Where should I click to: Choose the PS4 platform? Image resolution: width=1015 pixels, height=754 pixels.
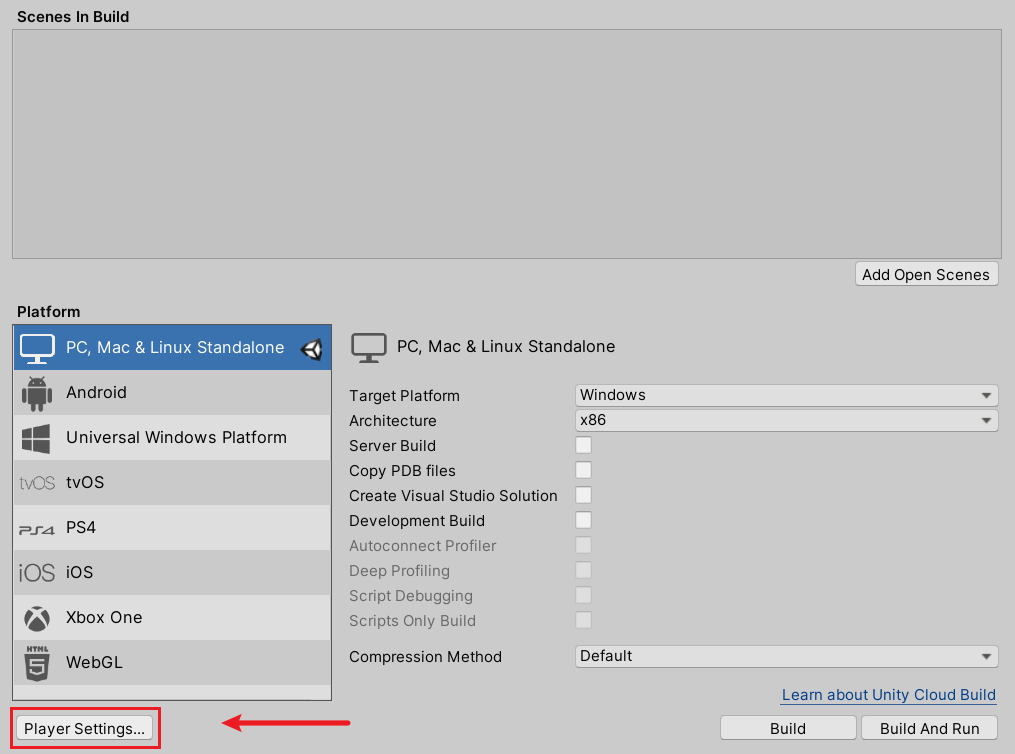[x=172, y=527]
